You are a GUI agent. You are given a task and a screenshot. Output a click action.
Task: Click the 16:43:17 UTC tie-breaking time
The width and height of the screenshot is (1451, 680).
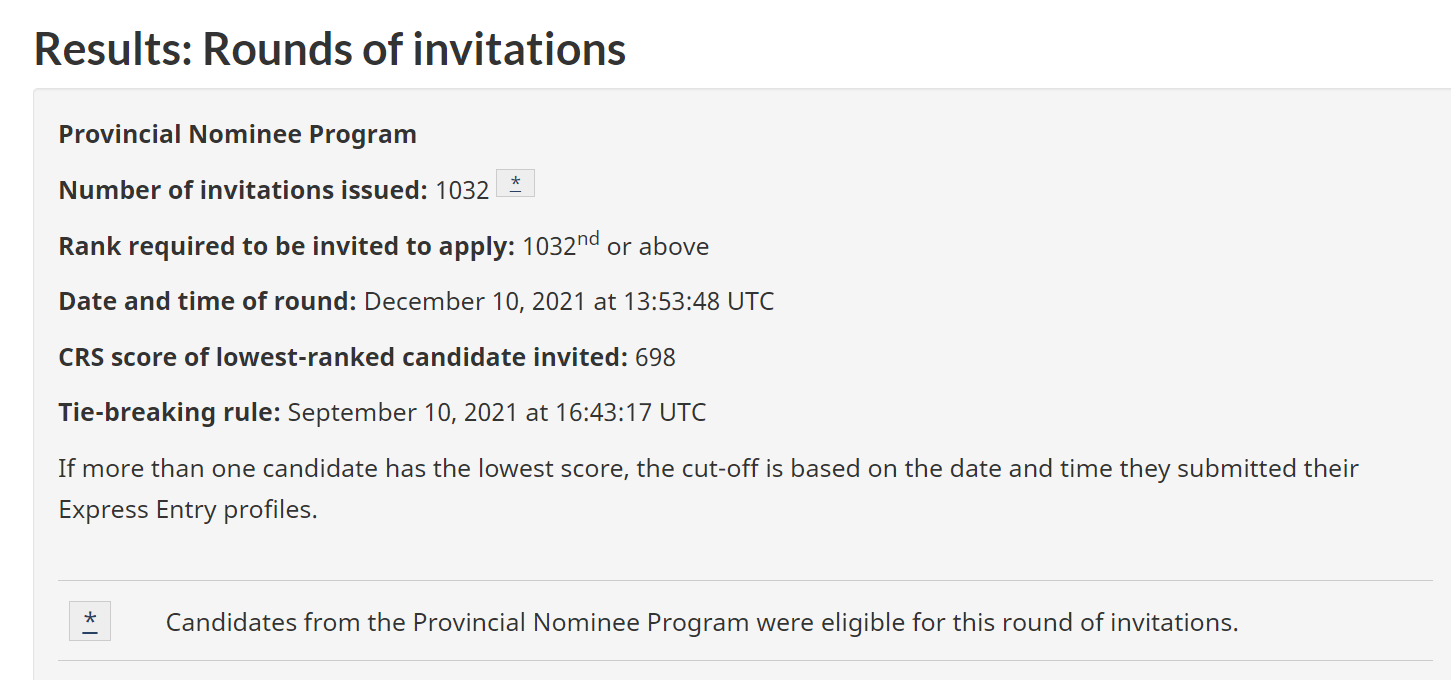pyautogui.click(x=628, y=412)
